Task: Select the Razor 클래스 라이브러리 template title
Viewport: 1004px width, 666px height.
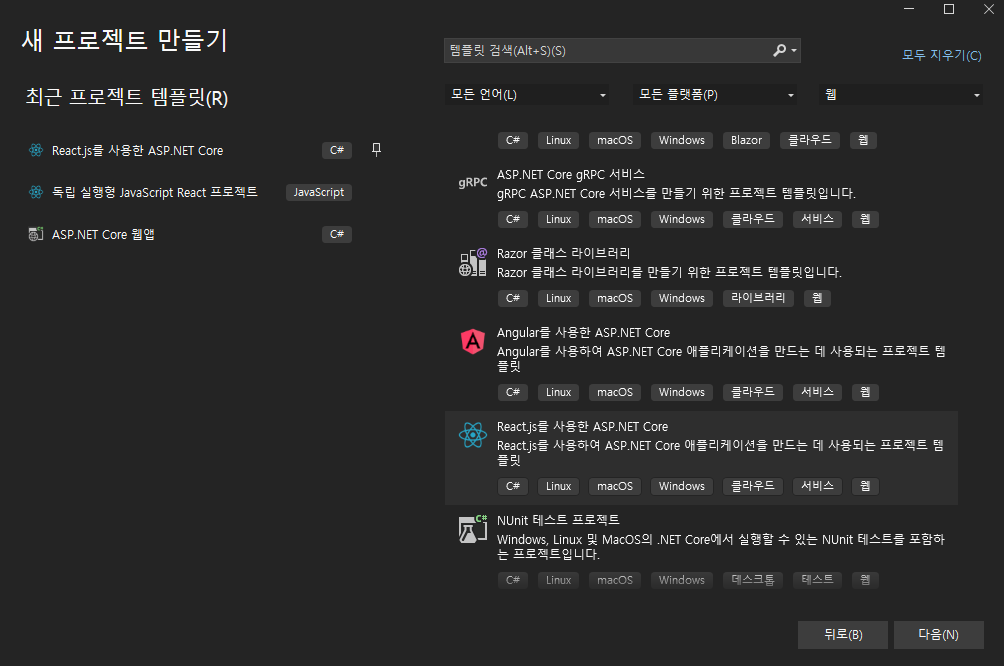Action: pos(563,253)
